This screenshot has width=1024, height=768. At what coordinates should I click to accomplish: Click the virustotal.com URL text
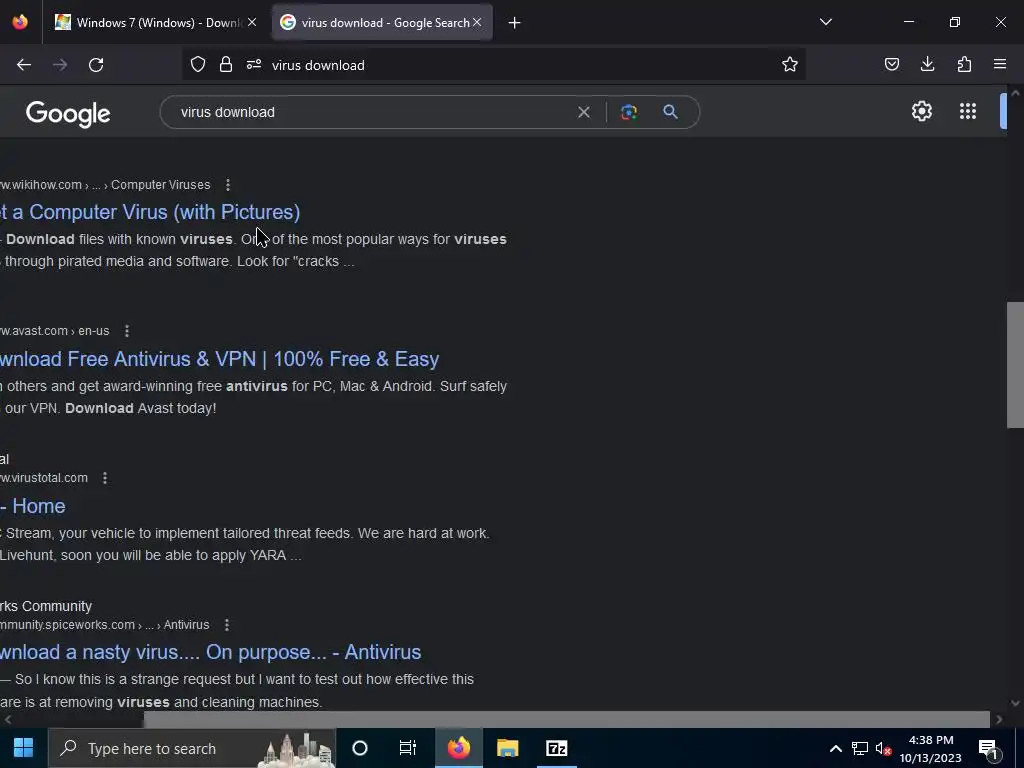pos(44,478)
